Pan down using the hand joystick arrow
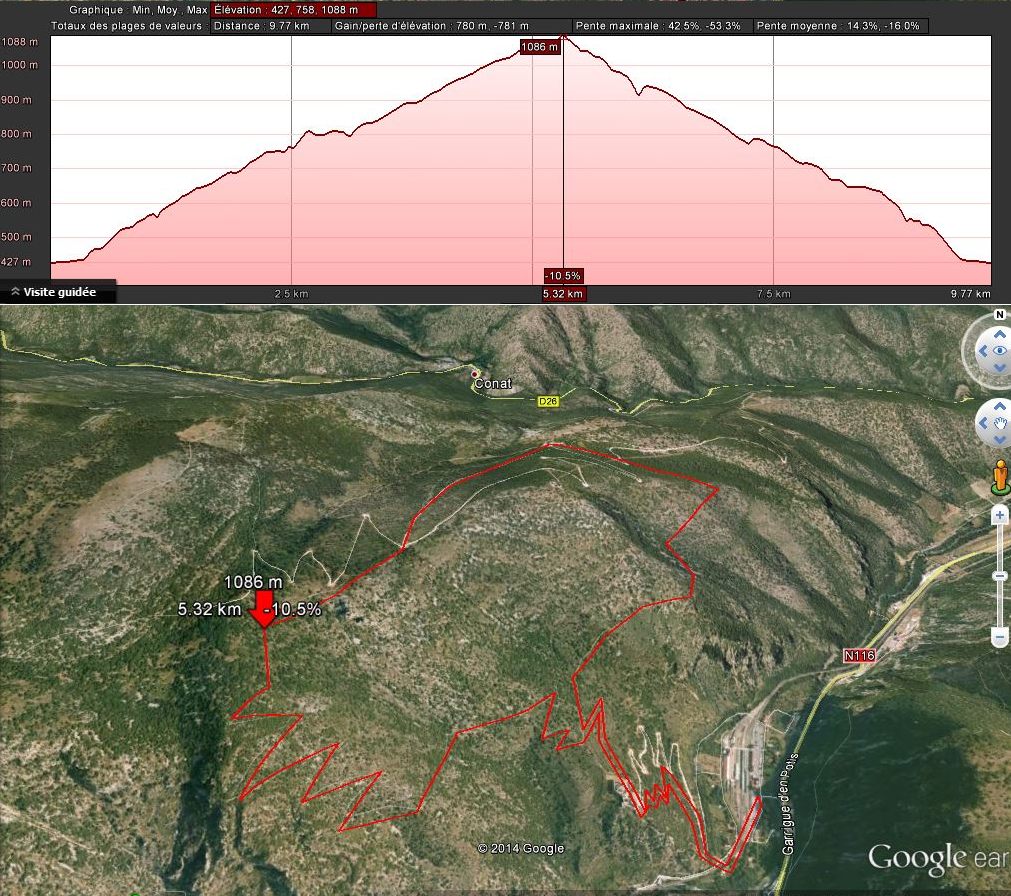Image resolution: width=1011 pixels, height=896 pixels. click(1000, 441)
